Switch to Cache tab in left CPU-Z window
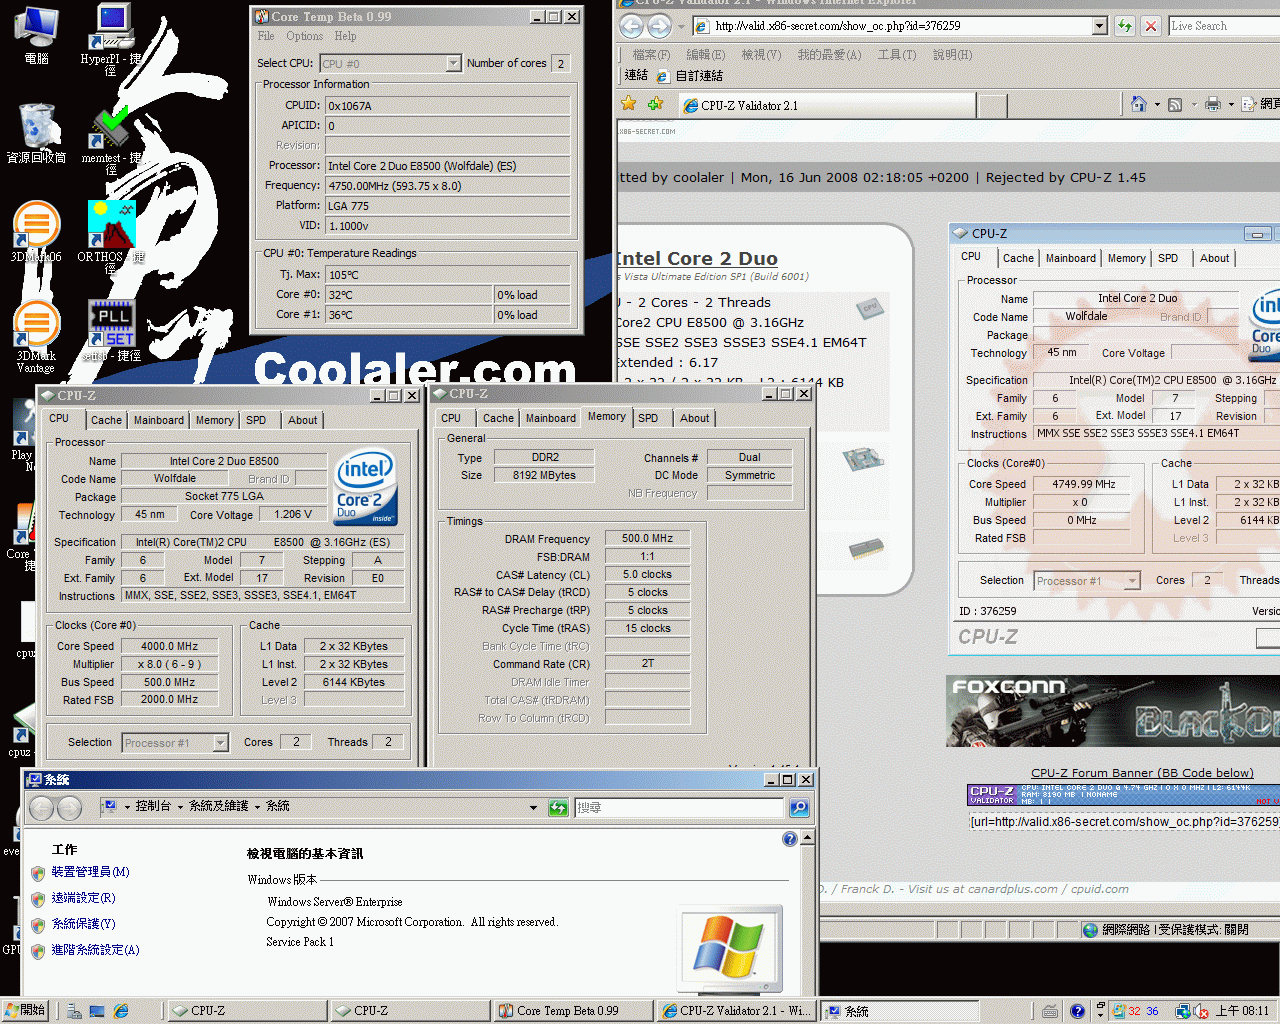The image size is (1280, 1024). coord(106,420)
